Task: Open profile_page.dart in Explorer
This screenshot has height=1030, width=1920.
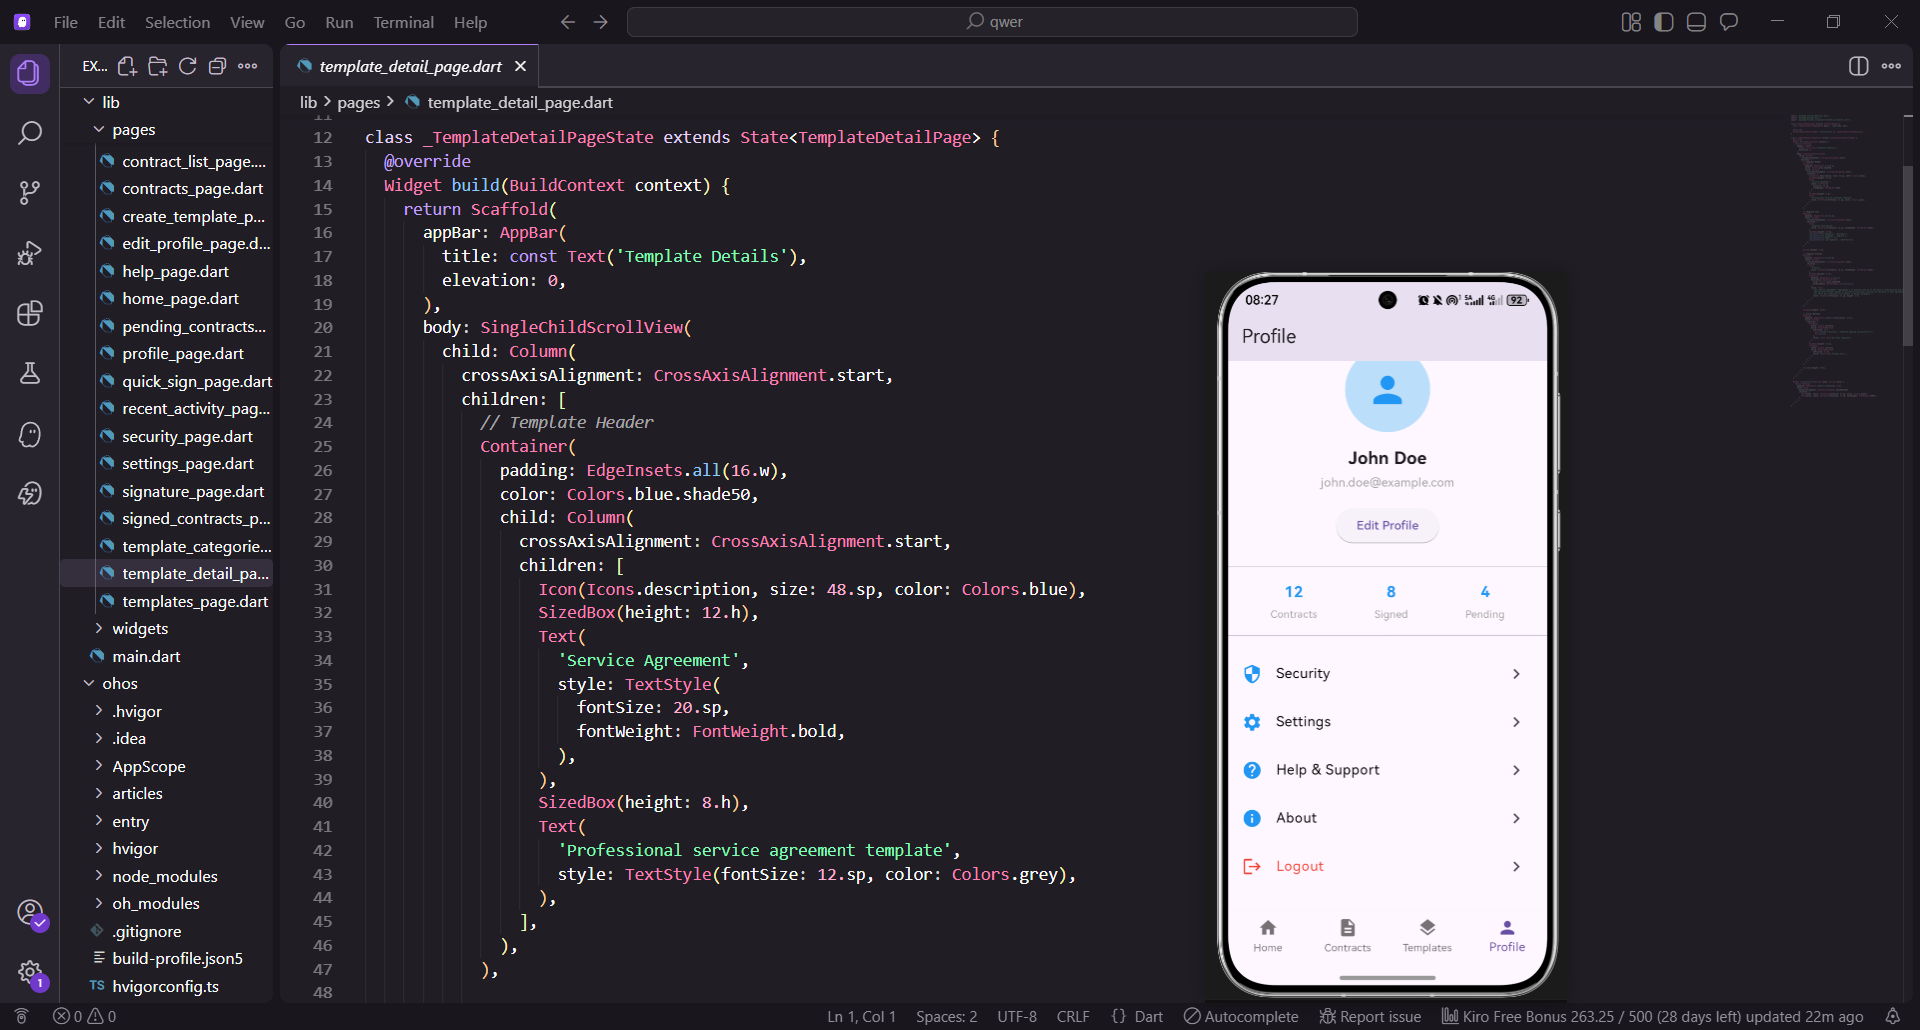Action: [166, 354]
